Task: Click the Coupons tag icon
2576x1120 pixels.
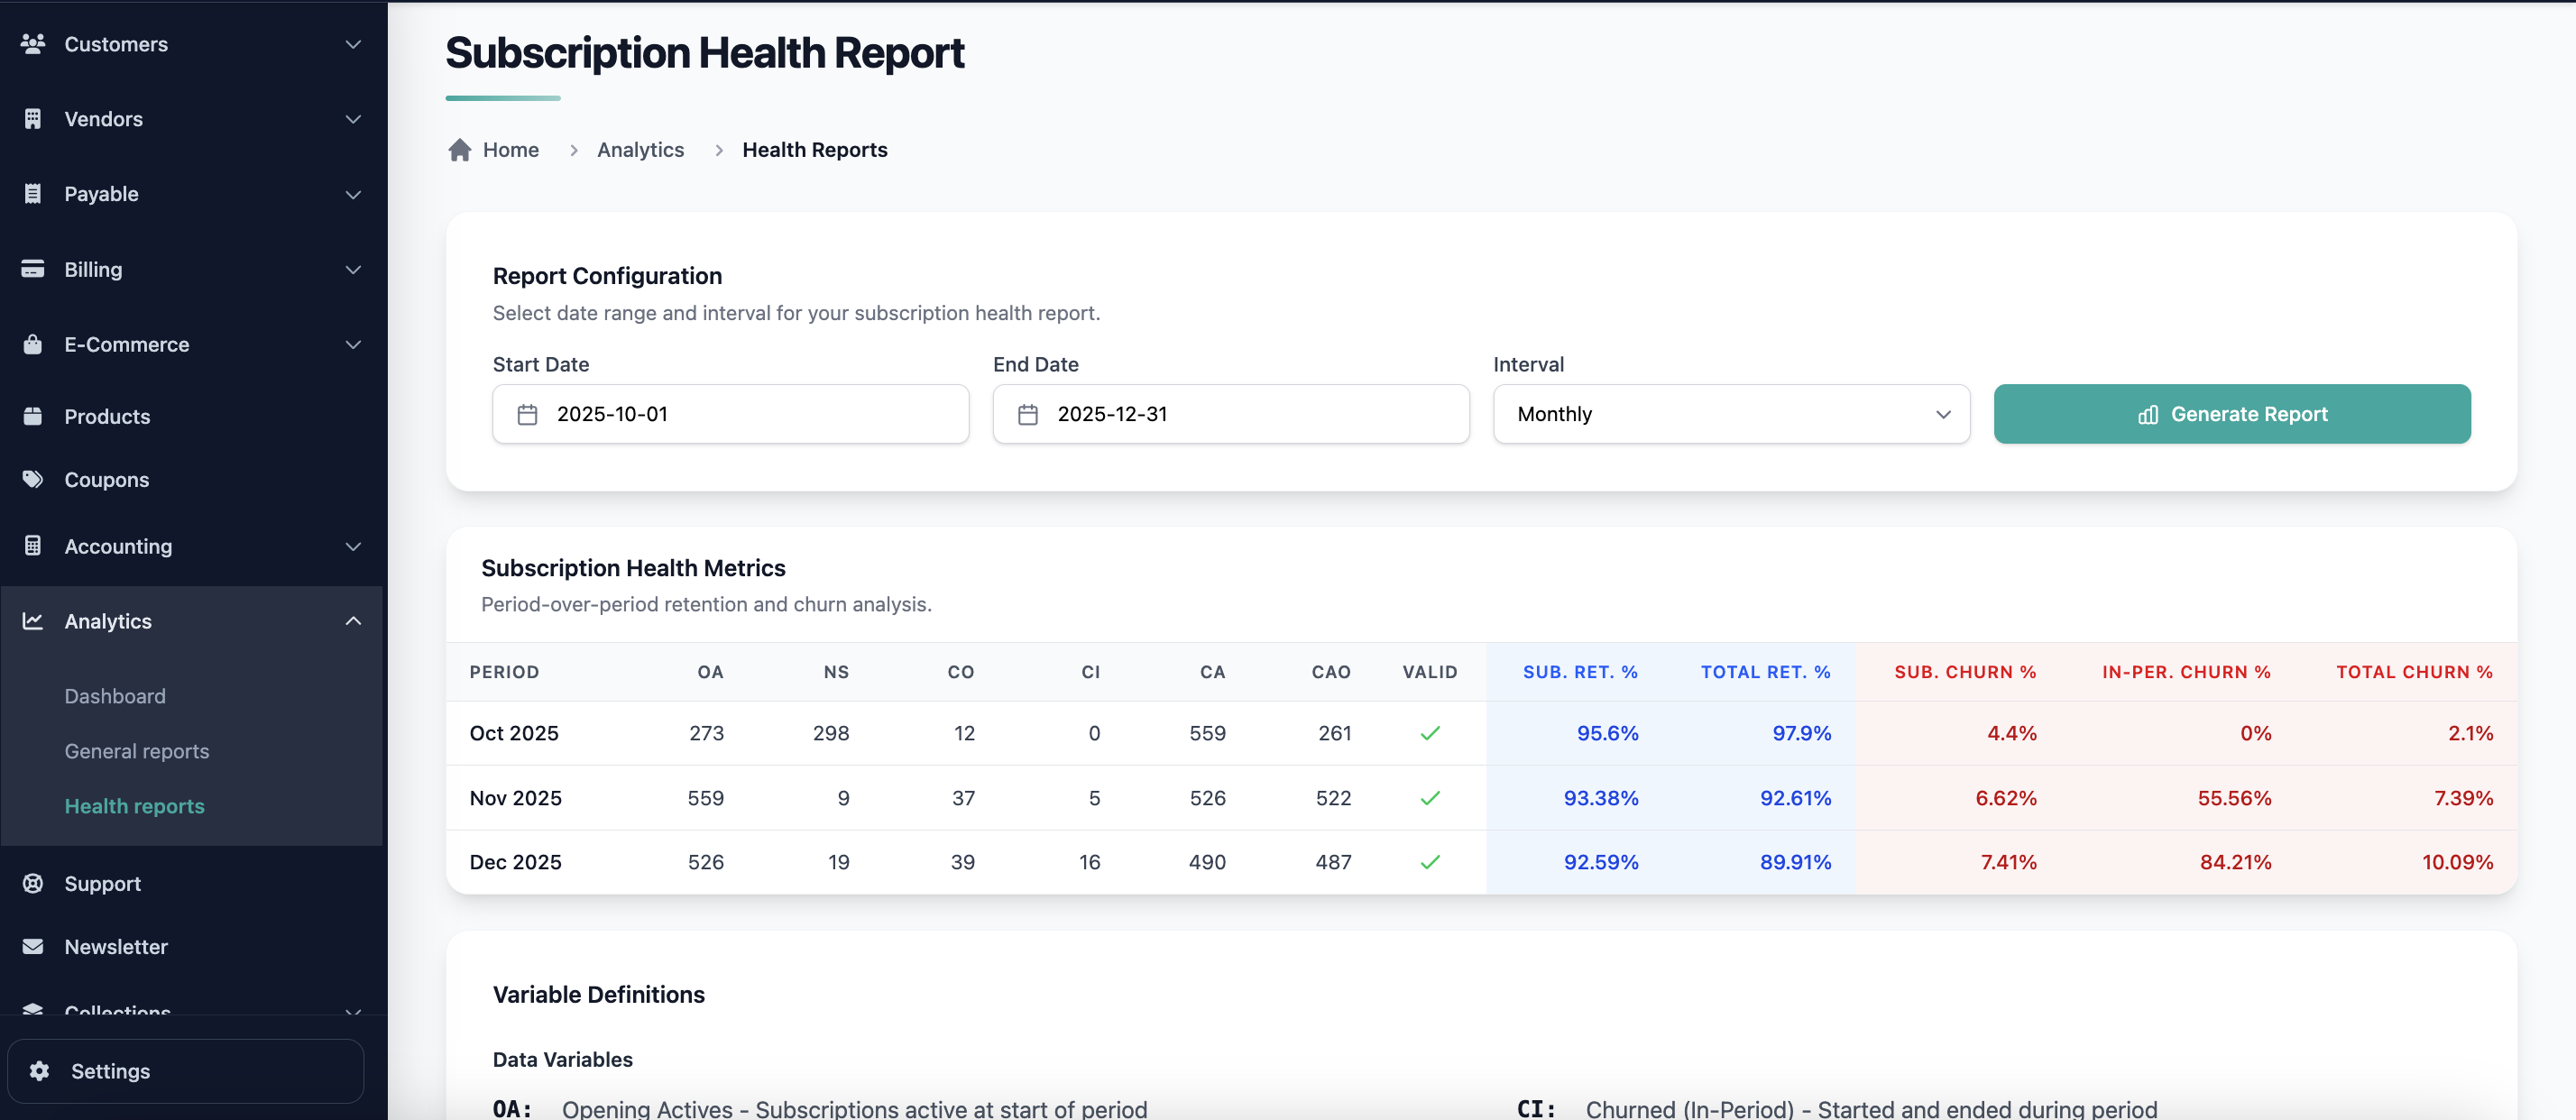Action: (x=33, y=479)
